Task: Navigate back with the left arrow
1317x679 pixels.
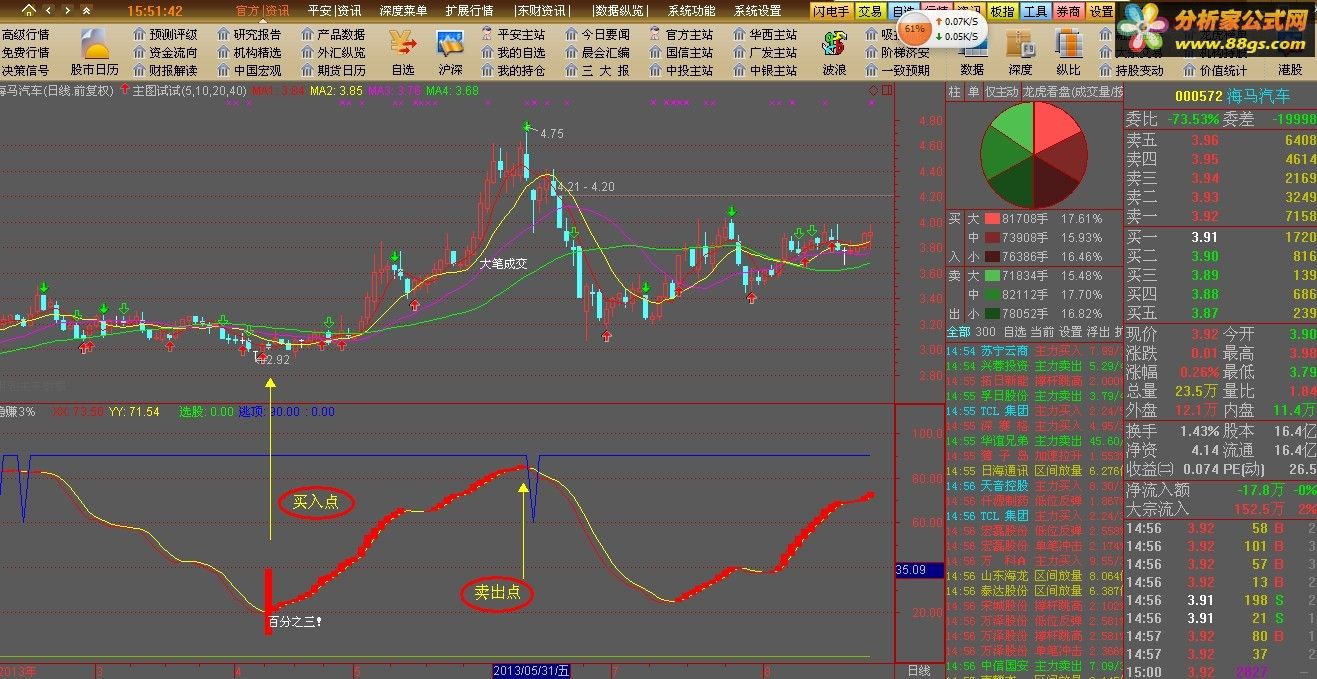Action: click(50, 11)
